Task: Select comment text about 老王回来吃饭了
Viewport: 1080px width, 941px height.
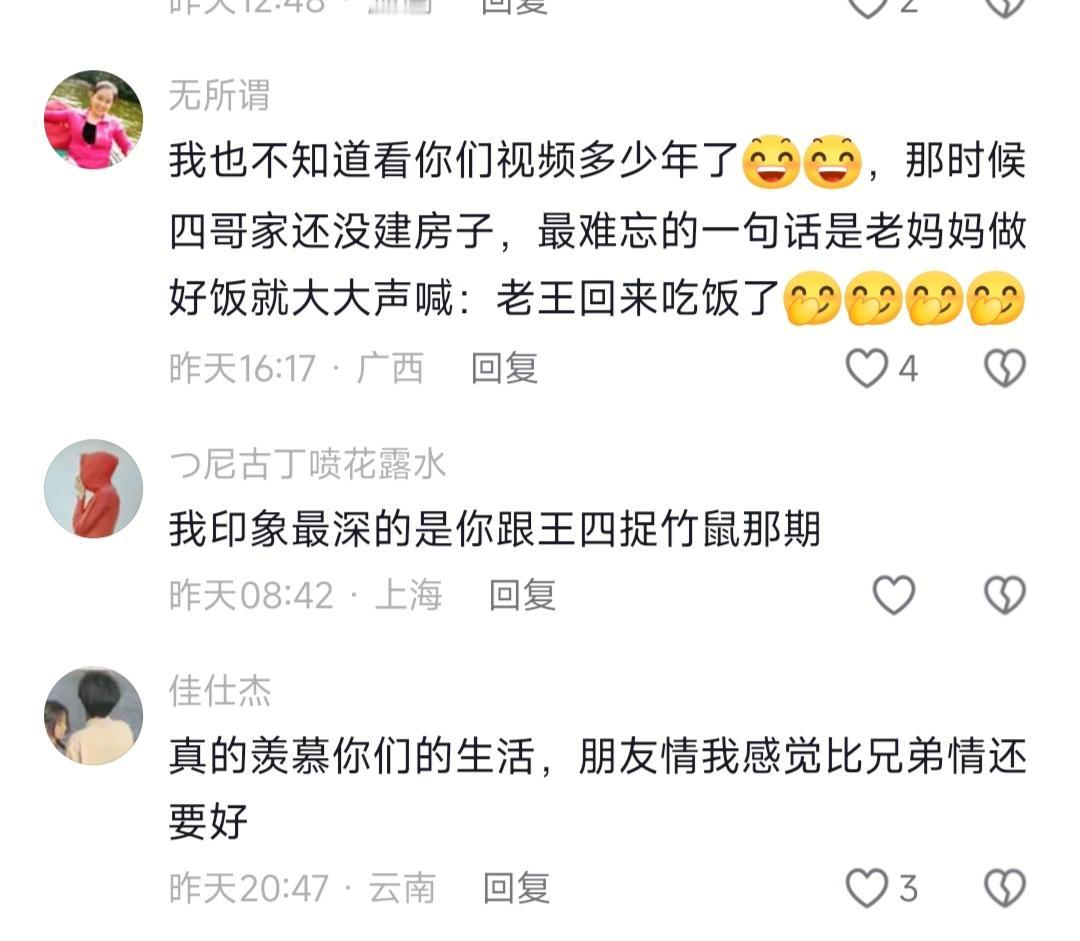Action: (598, 229)
